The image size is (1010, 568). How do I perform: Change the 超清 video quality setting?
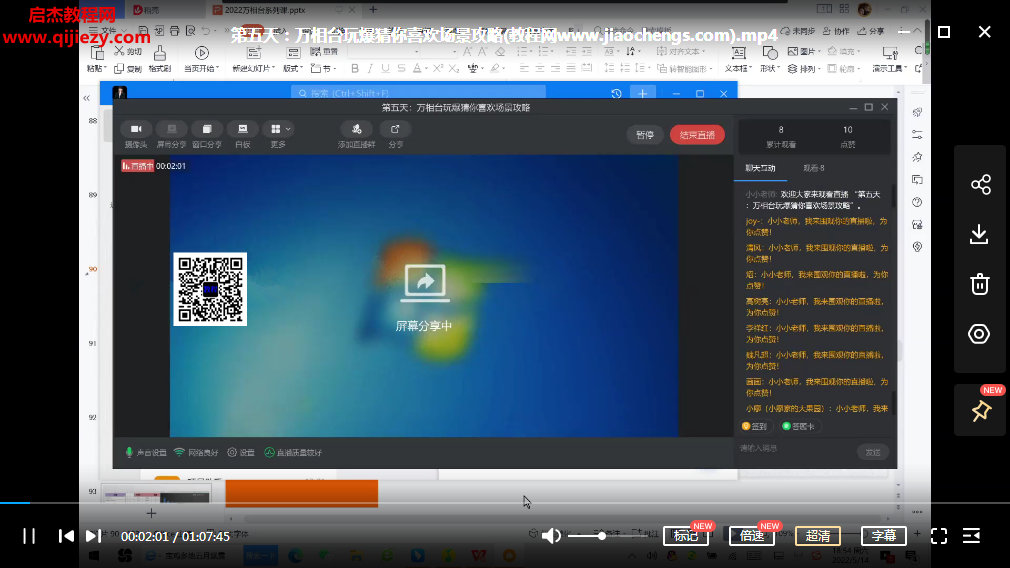tap(817, 536)
